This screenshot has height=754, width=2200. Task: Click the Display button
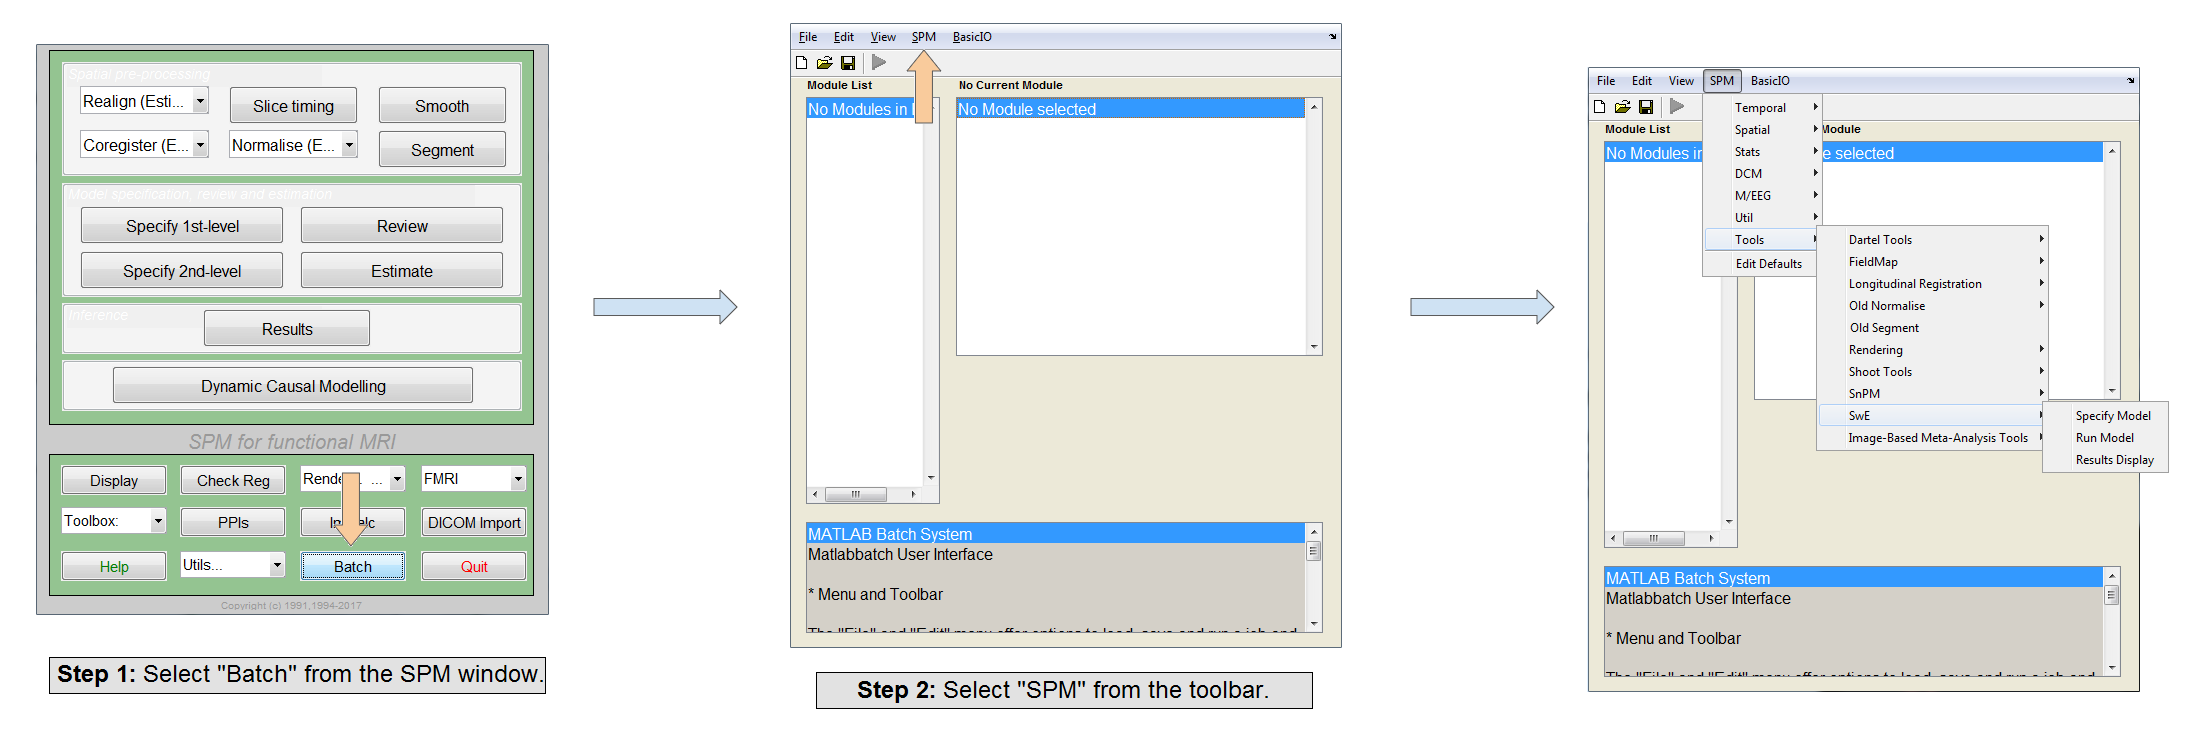(x=114, y=481)
